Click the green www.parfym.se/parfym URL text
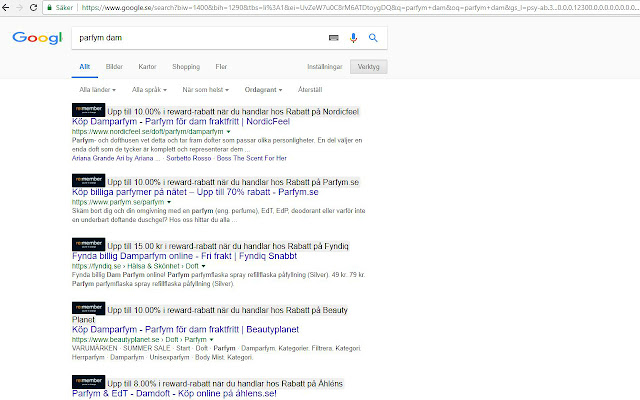 coord(118,202)
